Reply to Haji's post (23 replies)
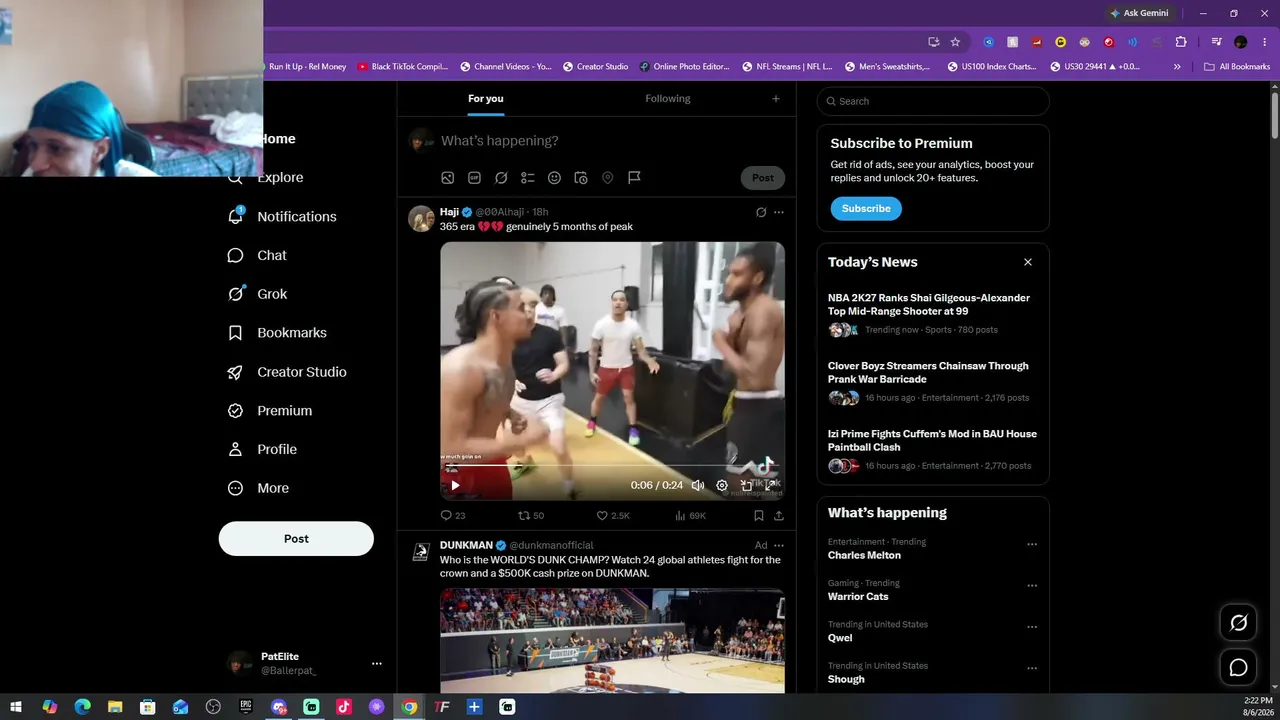This screenshot has height=720, width=1280. pos(453,516)
